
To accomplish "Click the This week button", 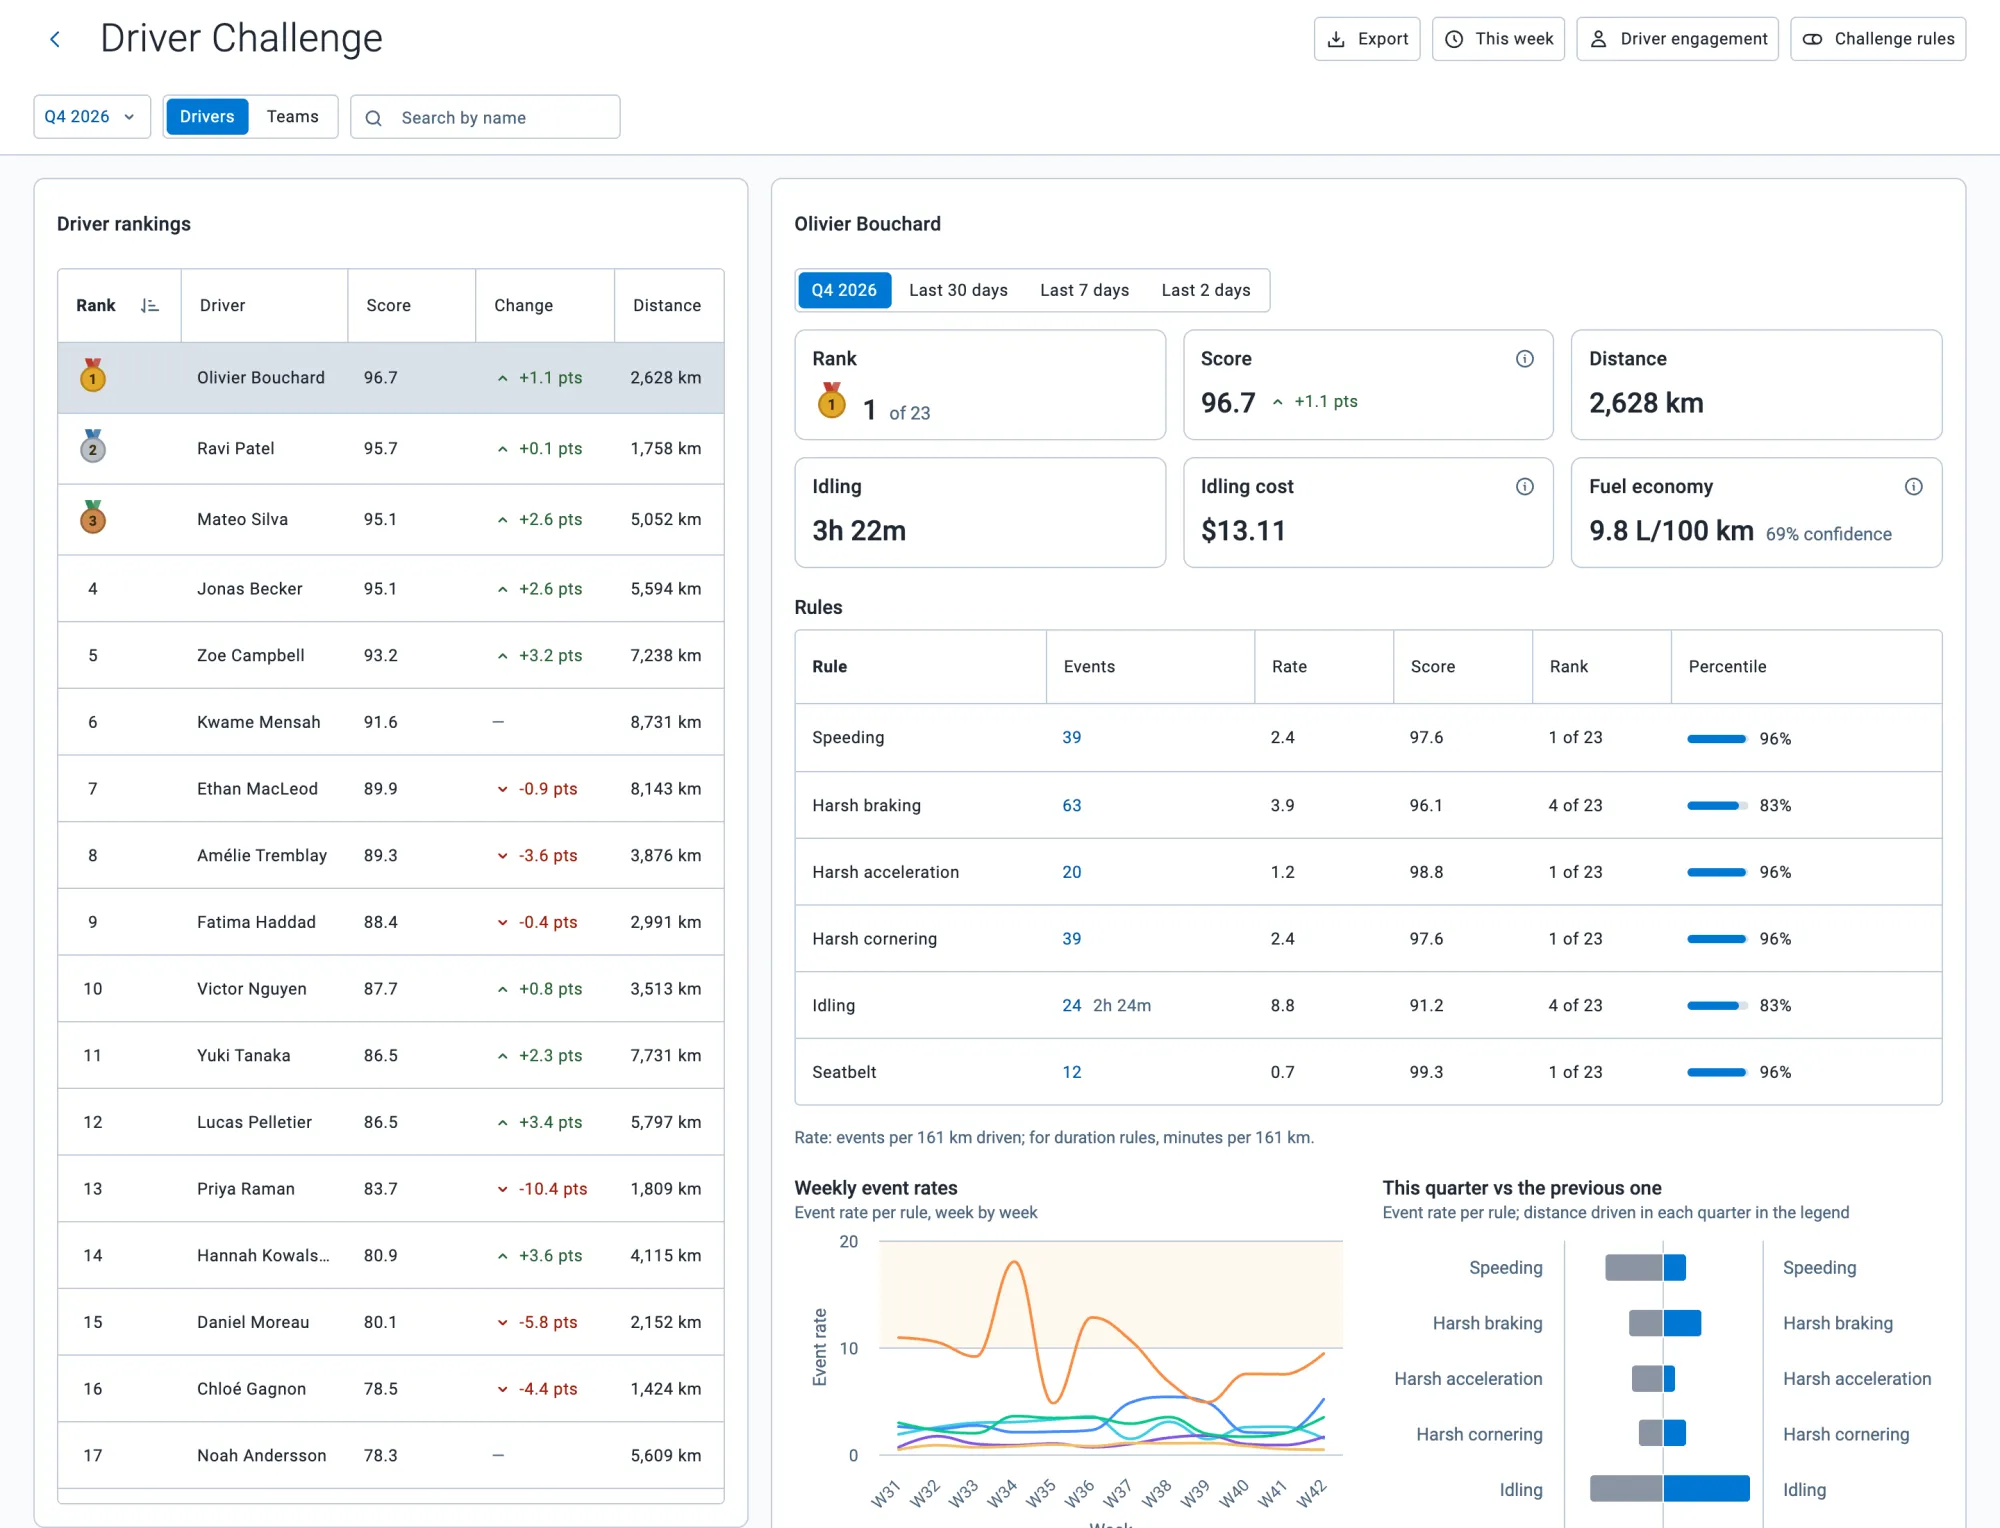I will [x=1498, y=39].
